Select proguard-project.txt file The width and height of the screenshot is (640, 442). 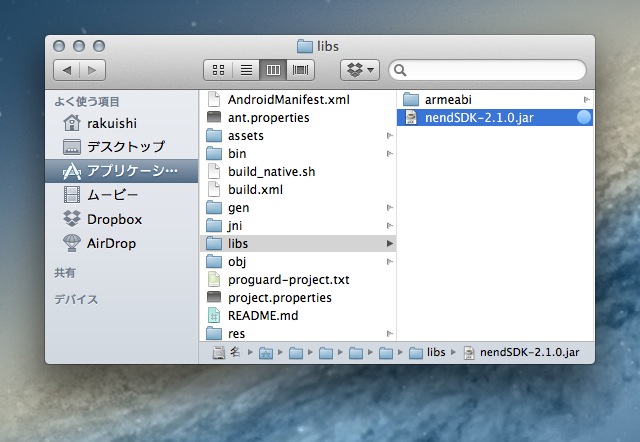coord(298,280)
